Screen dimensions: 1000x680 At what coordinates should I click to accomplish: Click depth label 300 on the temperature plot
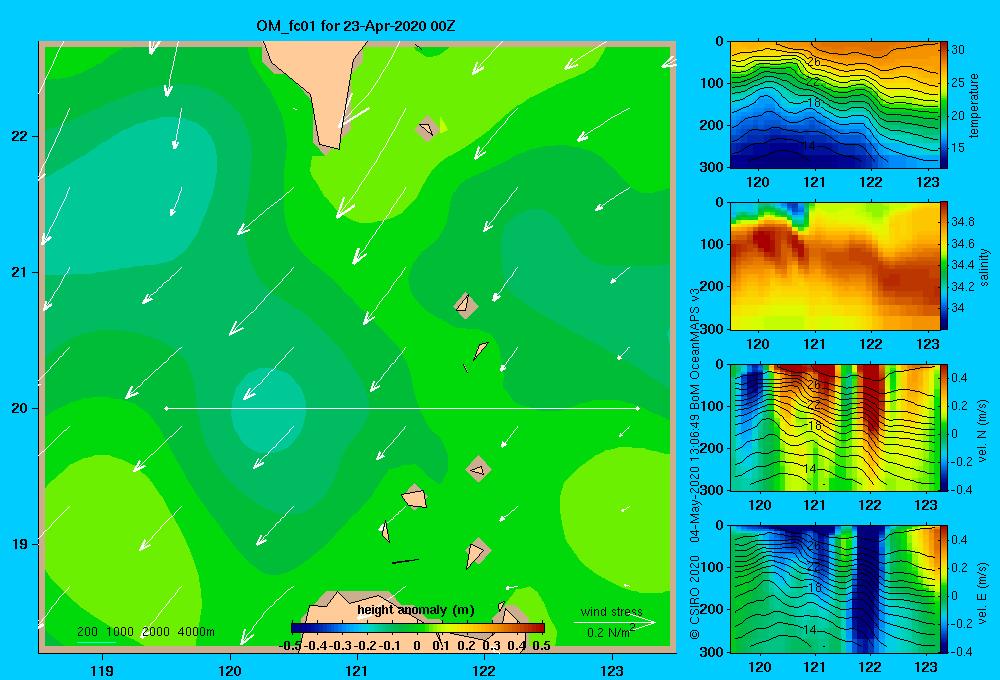[712, 166]
